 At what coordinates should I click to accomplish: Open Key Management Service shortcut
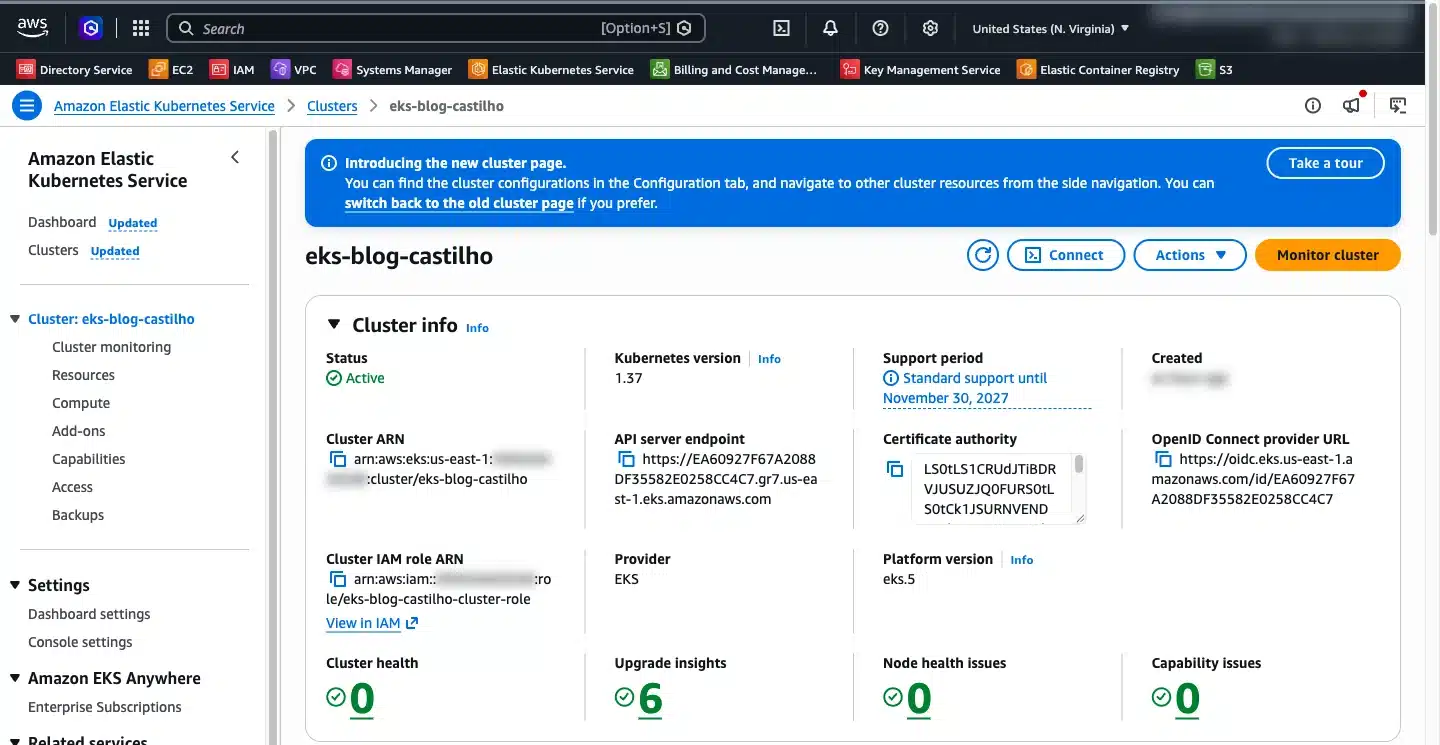(920, 70)
